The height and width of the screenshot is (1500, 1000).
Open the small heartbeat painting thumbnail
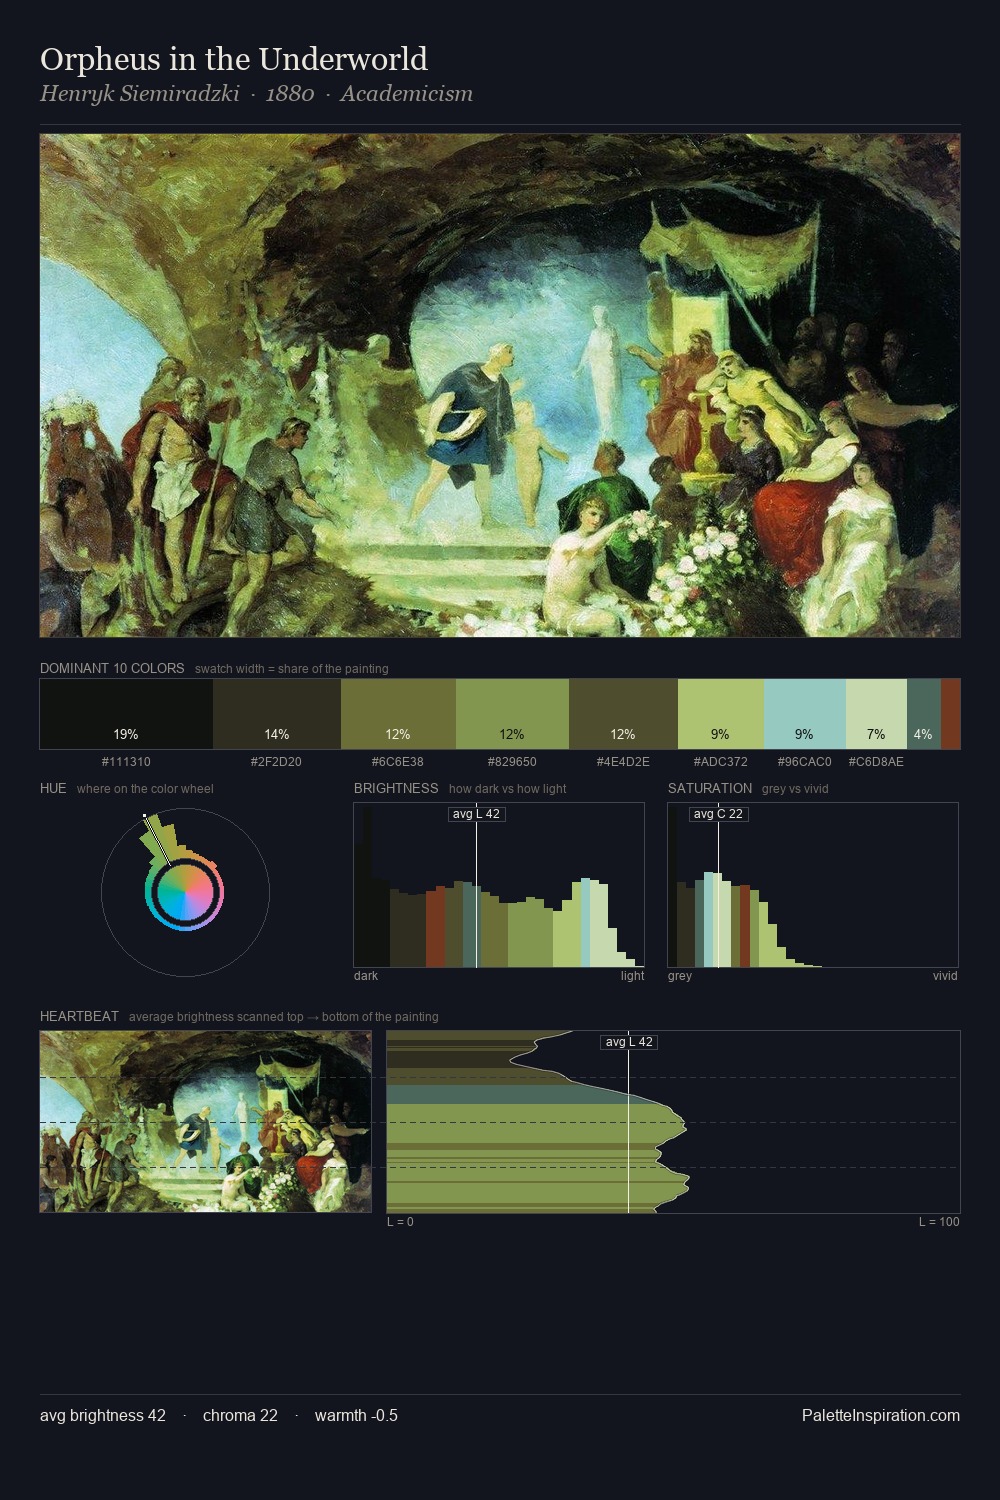[205, 1122]
